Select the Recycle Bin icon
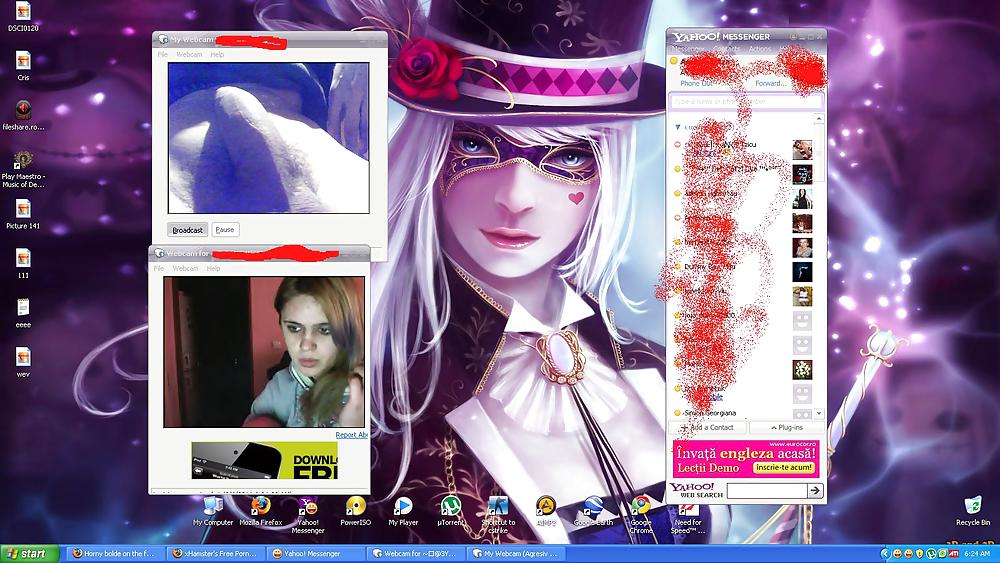 pyautogui.click(x=973, y=511)
